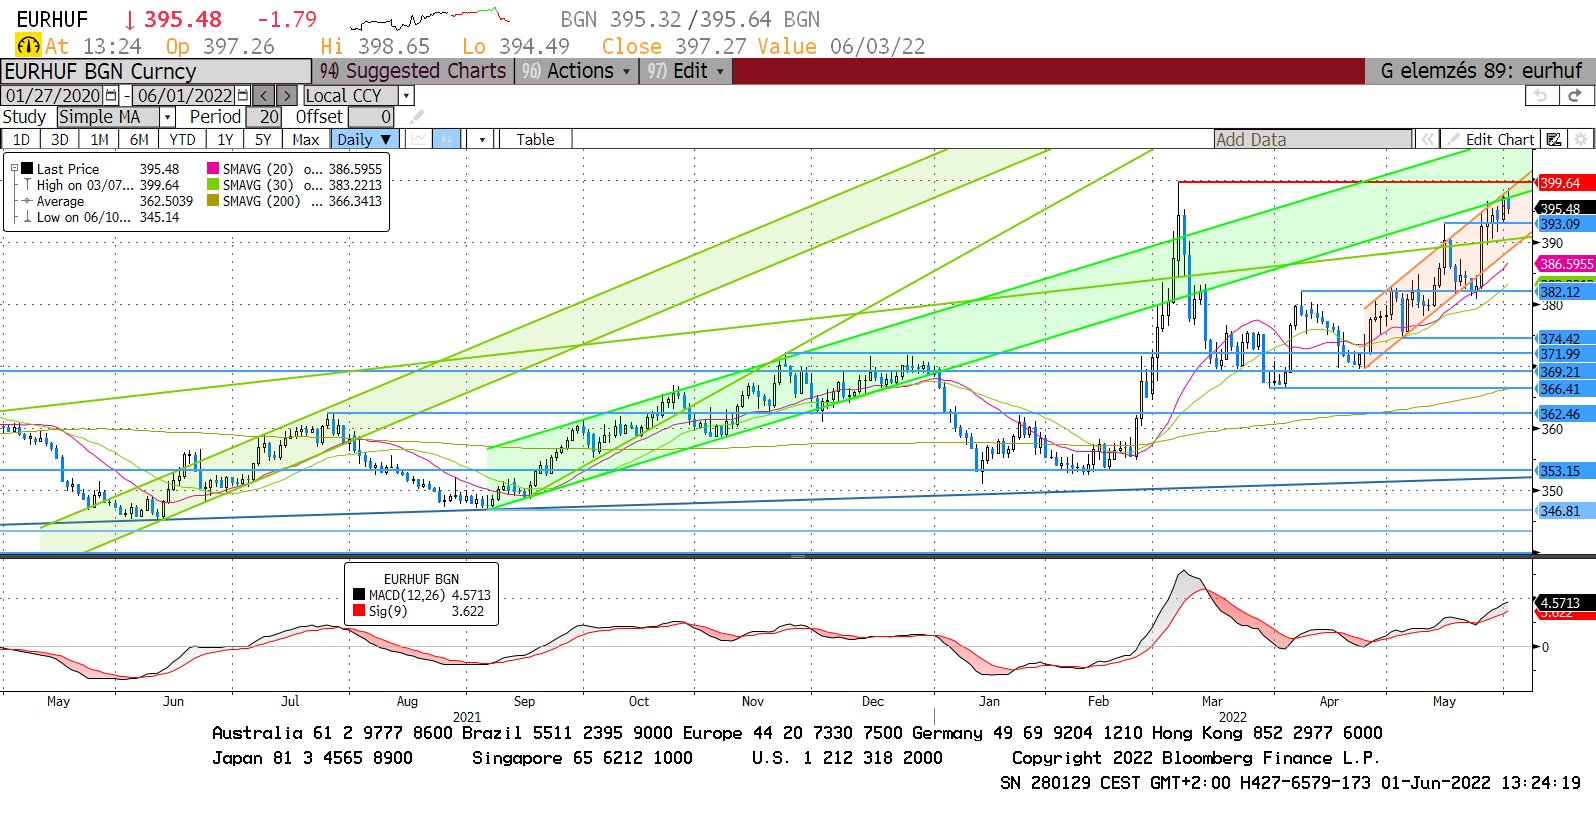Open the chart settings gear icon

tap(1580, 139)
